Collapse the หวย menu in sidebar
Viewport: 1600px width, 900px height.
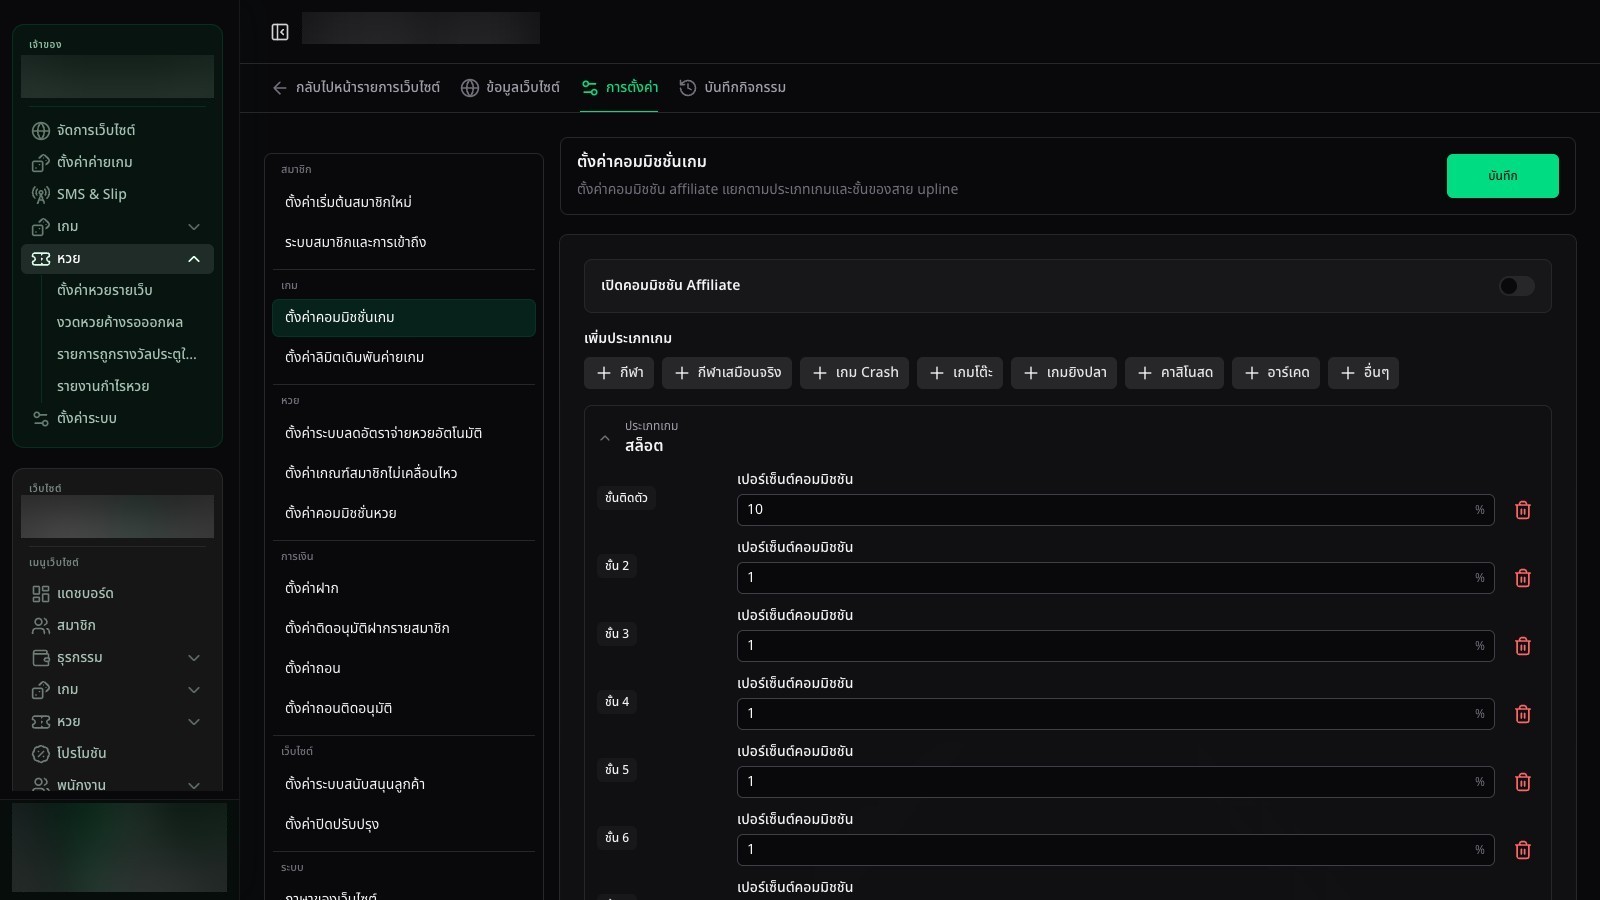point(194,259)
